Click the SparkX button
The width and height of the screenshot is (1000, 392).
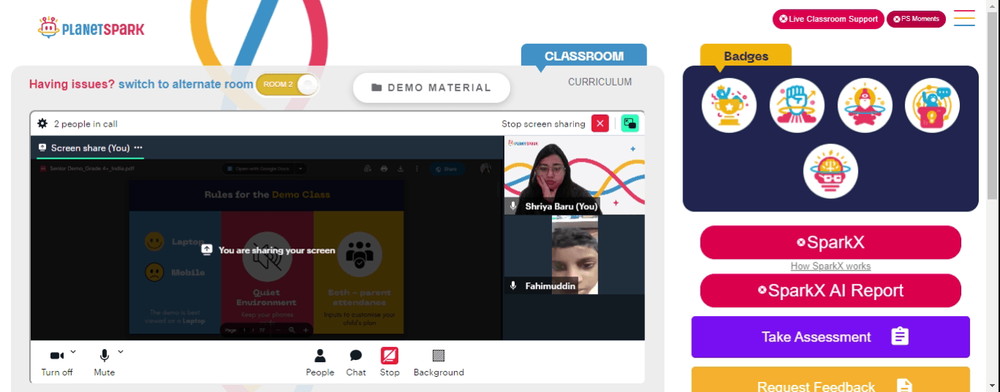(830, 242)
